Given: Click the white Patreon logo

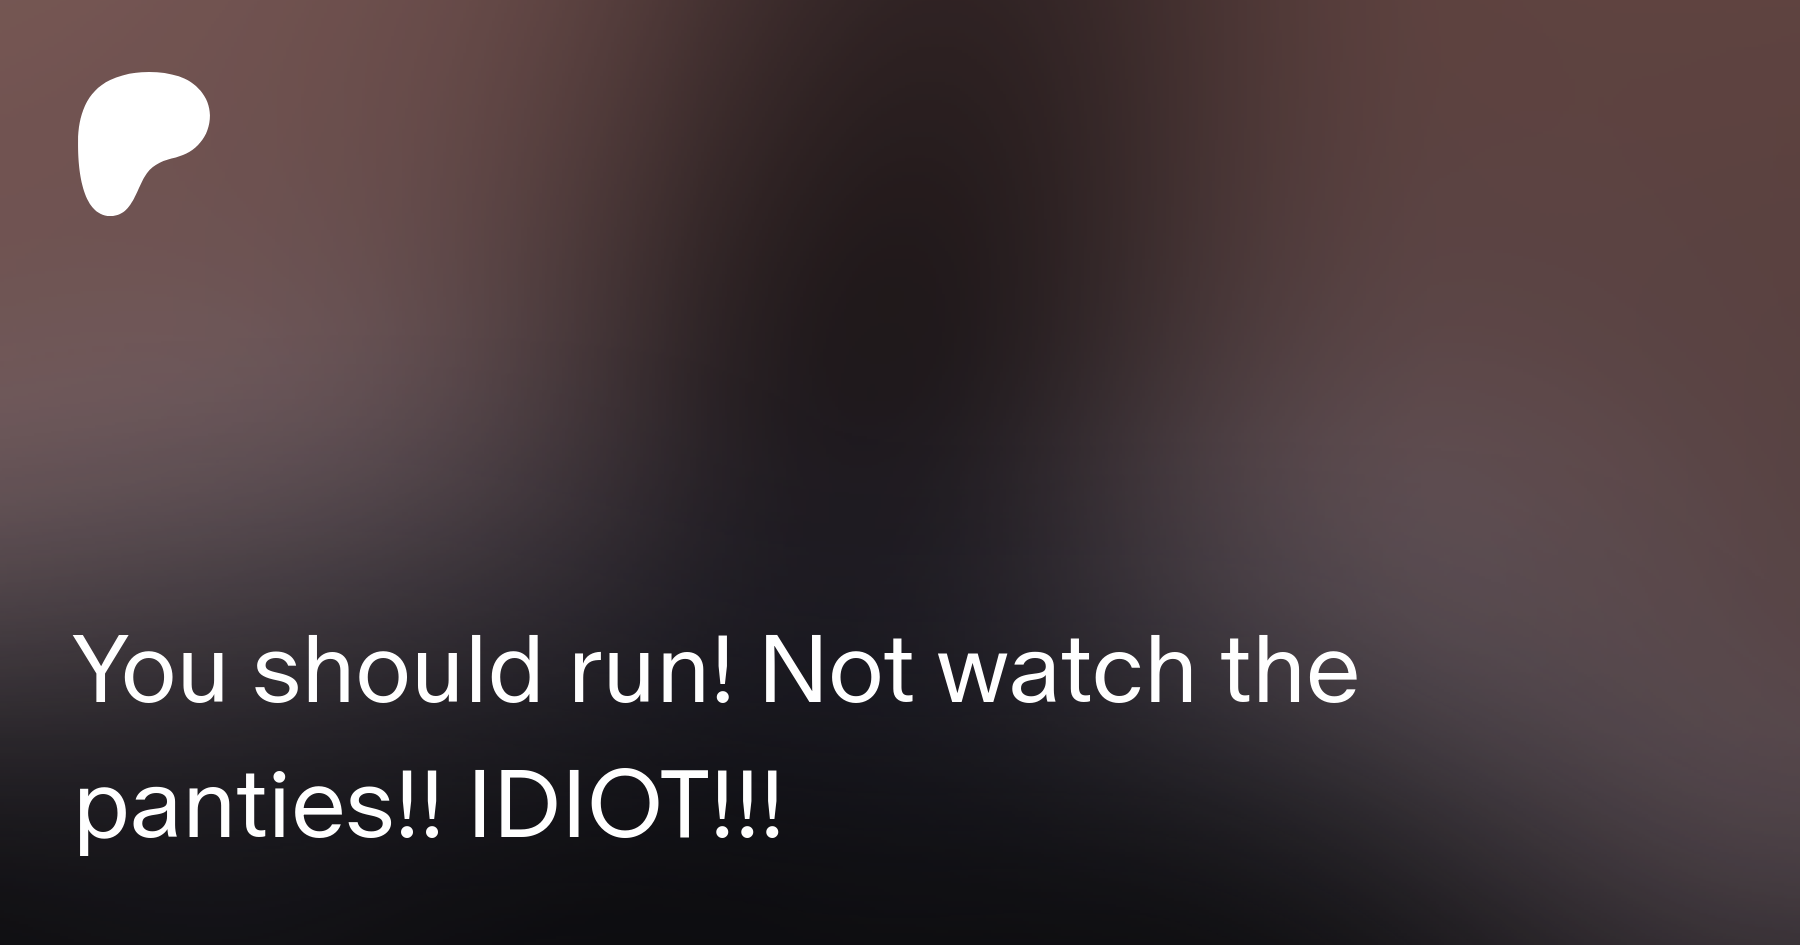Looking at the screenshot, I should [143, 143].
